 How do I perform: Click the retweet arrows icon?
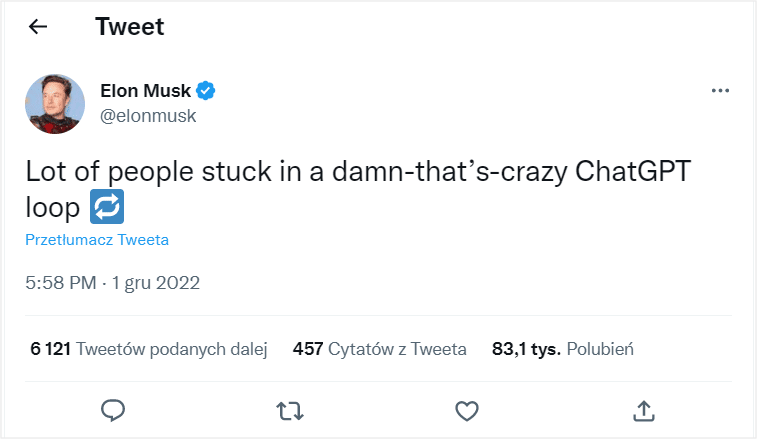click(x=290, y=410)
